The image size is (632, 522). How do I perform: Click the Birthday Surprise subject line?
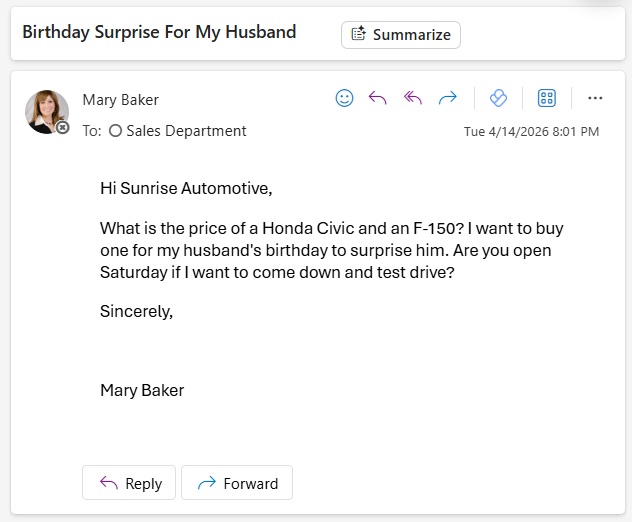coord(159,32)
